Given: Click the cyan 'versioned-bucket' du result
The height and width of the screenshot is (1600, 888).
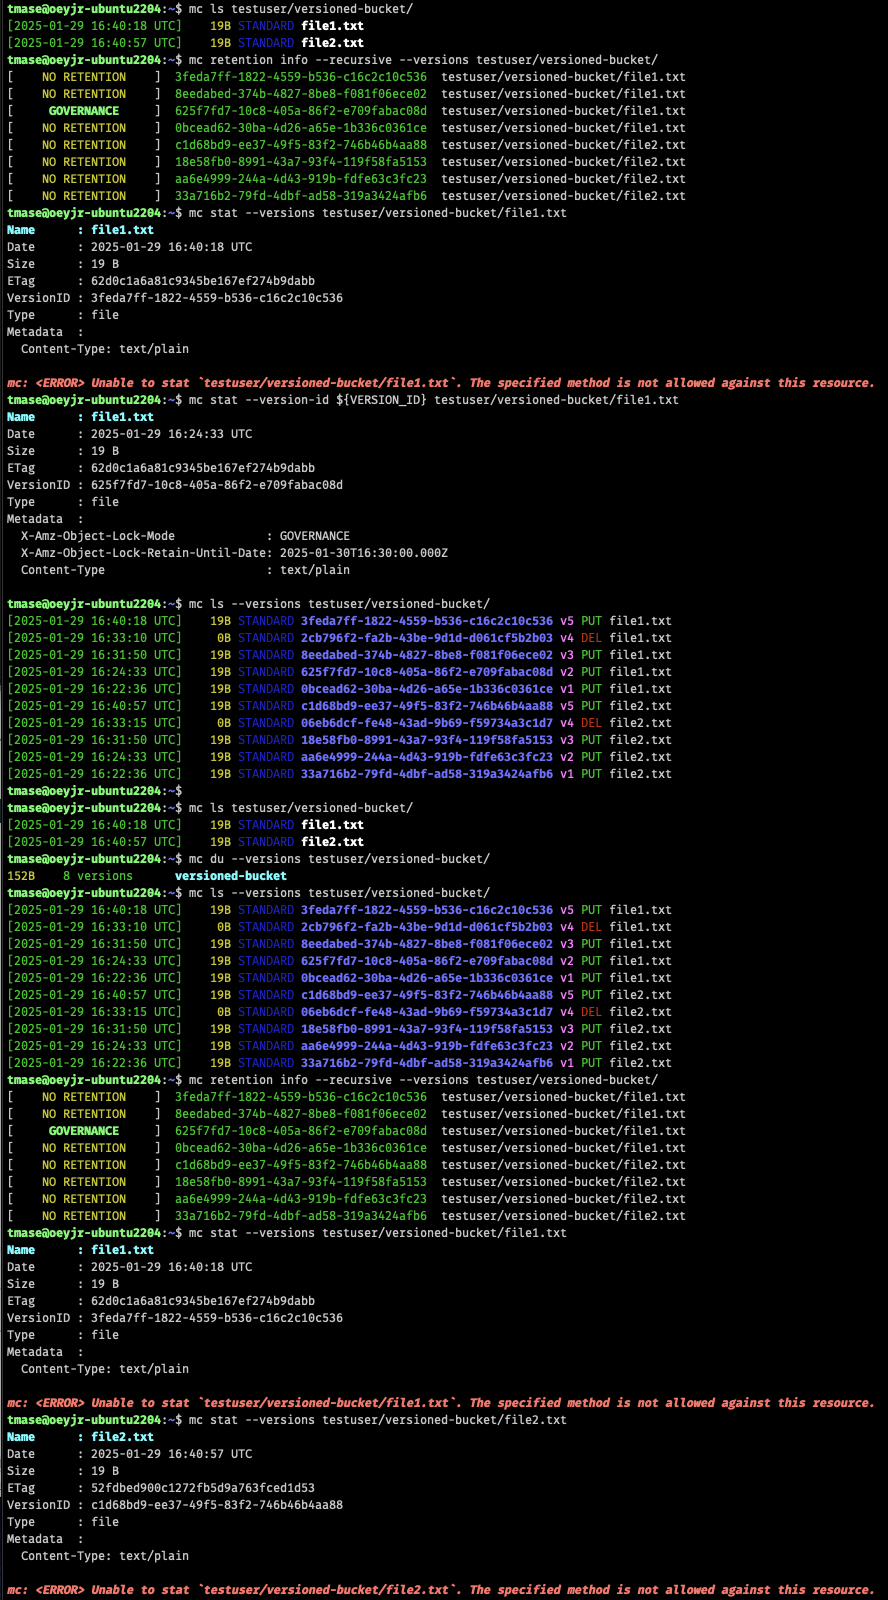Looking at the screenshot, I should click(231, 876).
